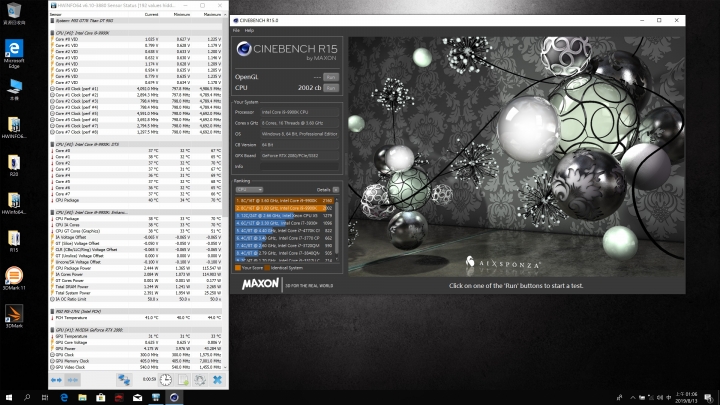Viewport: 720px width, 405px height.
Task: Collapse the GPU GeForce RTX 2080 group
Action: [x=136, y=330]
